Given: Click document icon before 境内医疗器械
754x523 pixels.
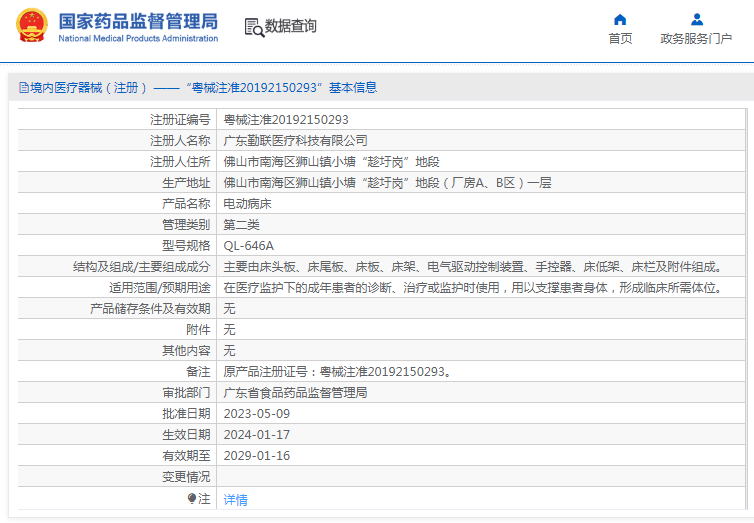Looking at the screenshot, I should [24, 87].
